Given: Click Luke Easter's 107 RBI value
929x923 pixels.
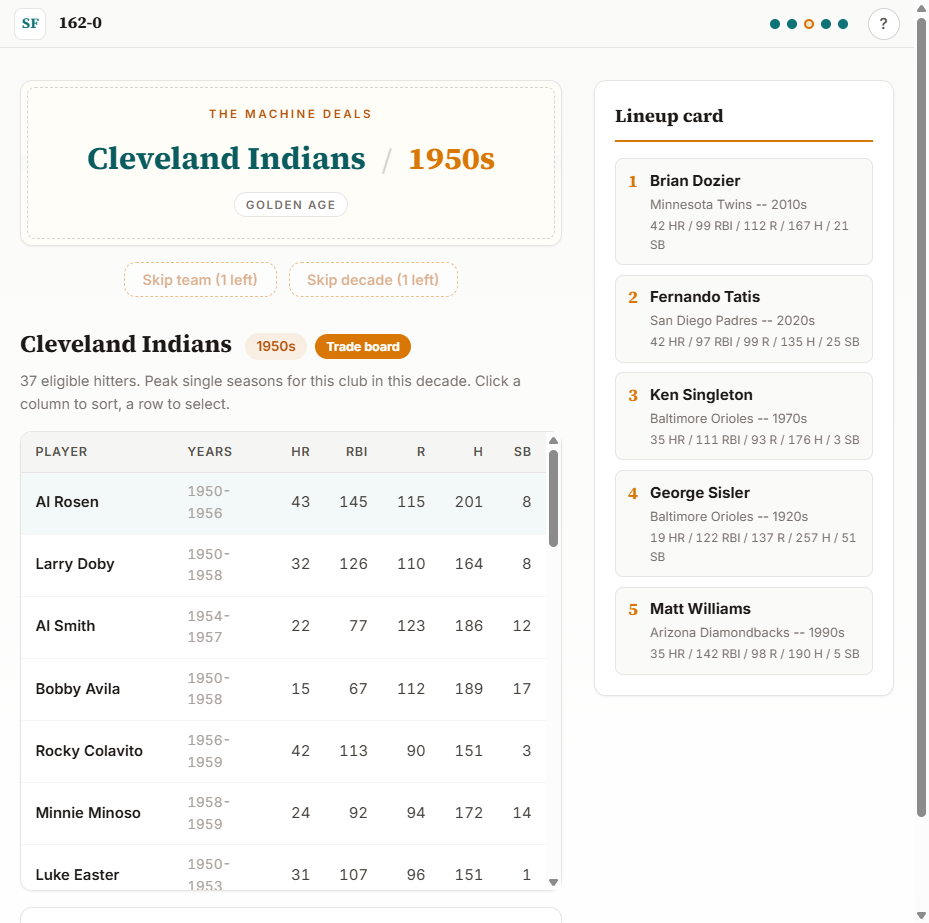Looking at the screenshot, I should point(353,874).
